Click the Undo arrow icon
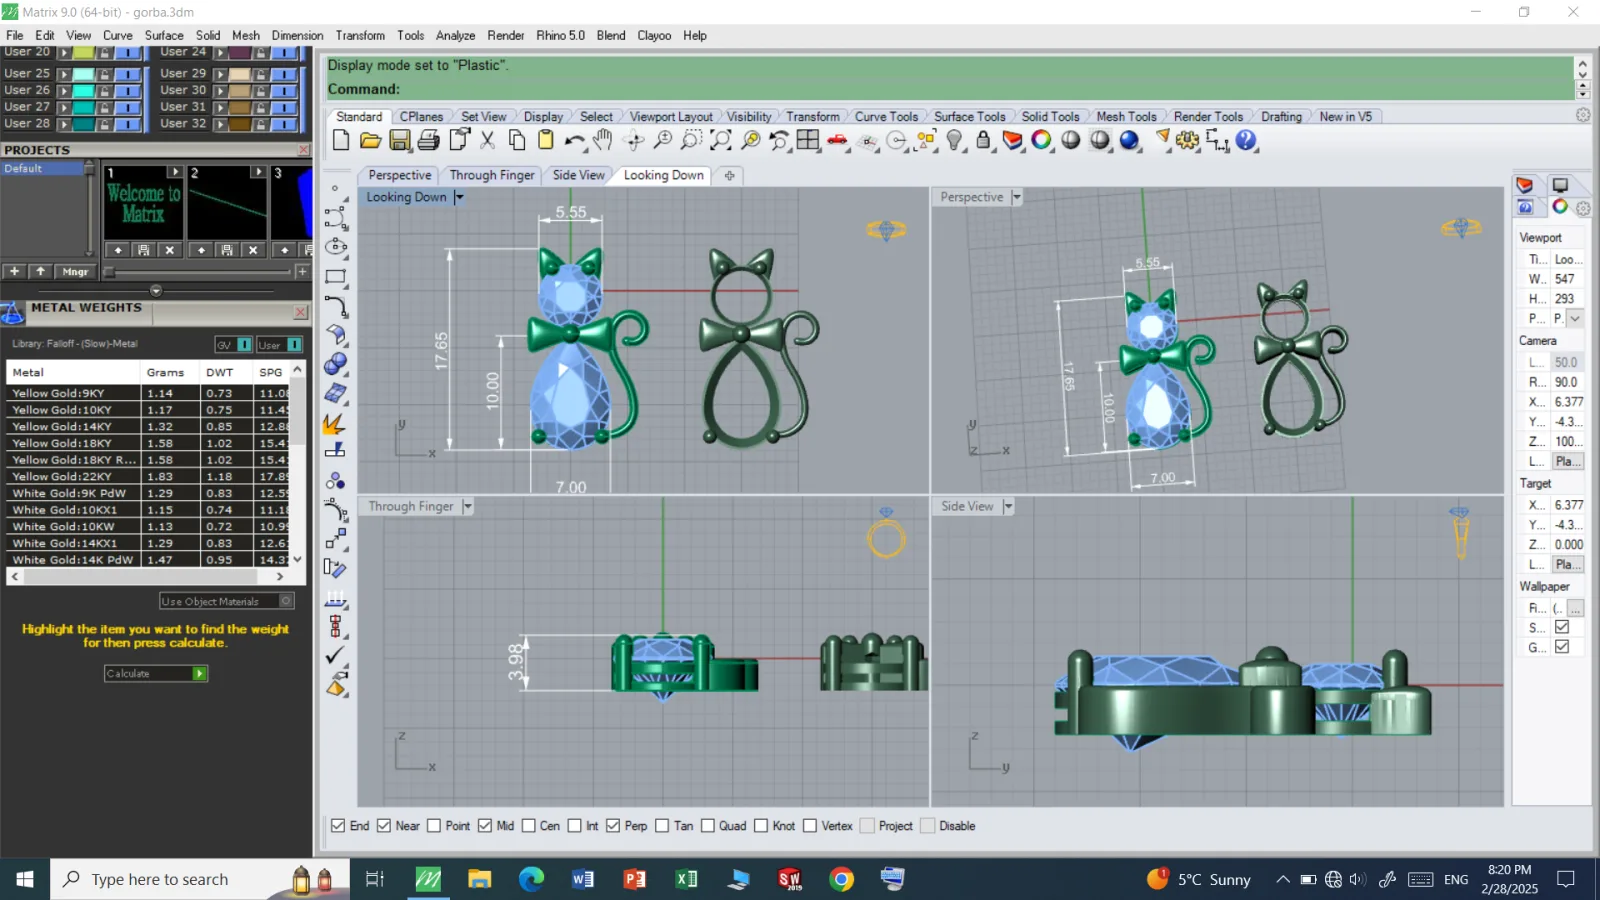The image size is (1600, 900). coord(575,140)
